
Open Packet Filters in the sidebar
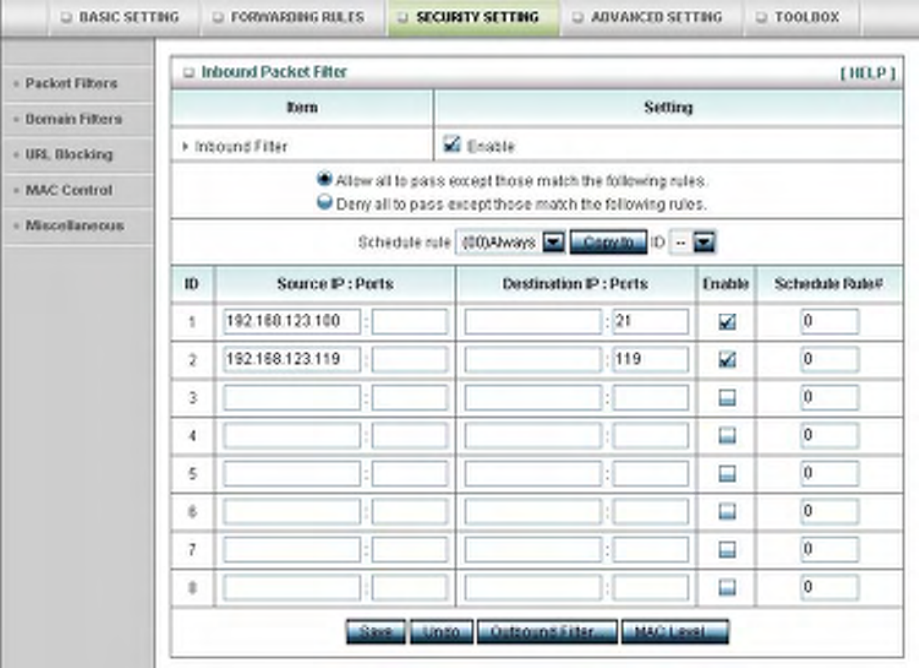click(x=71, y=83)
